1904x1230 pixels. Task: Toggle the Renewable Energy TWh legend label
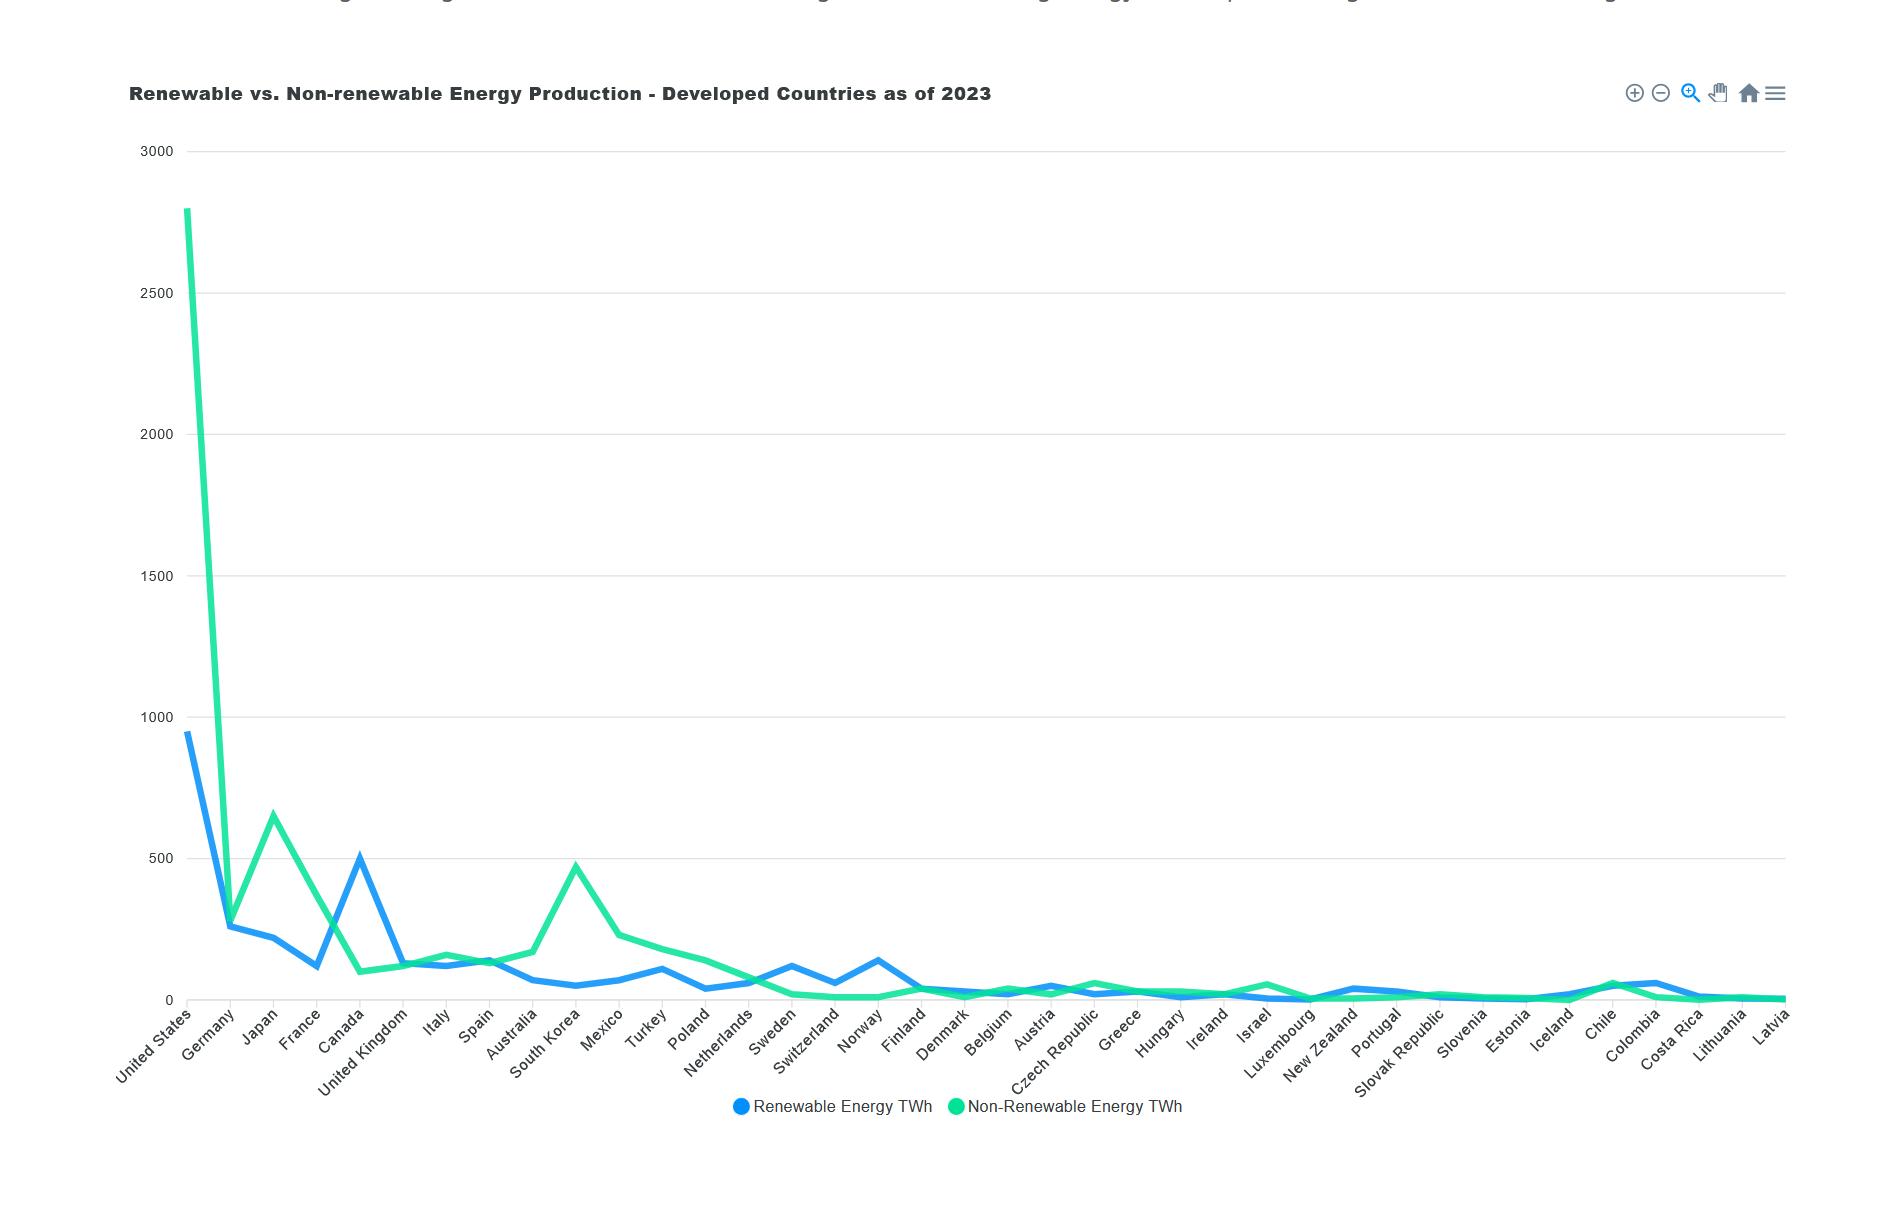[x=842, y=1106]
